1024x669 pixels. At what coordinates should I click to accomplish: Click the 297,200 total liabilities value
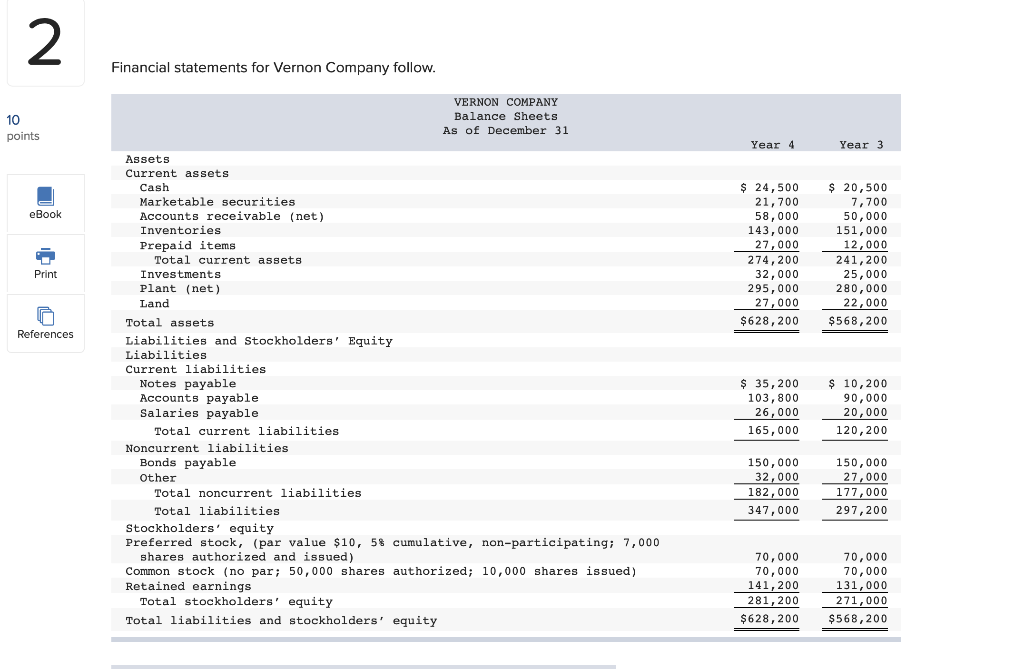point(862,511)
